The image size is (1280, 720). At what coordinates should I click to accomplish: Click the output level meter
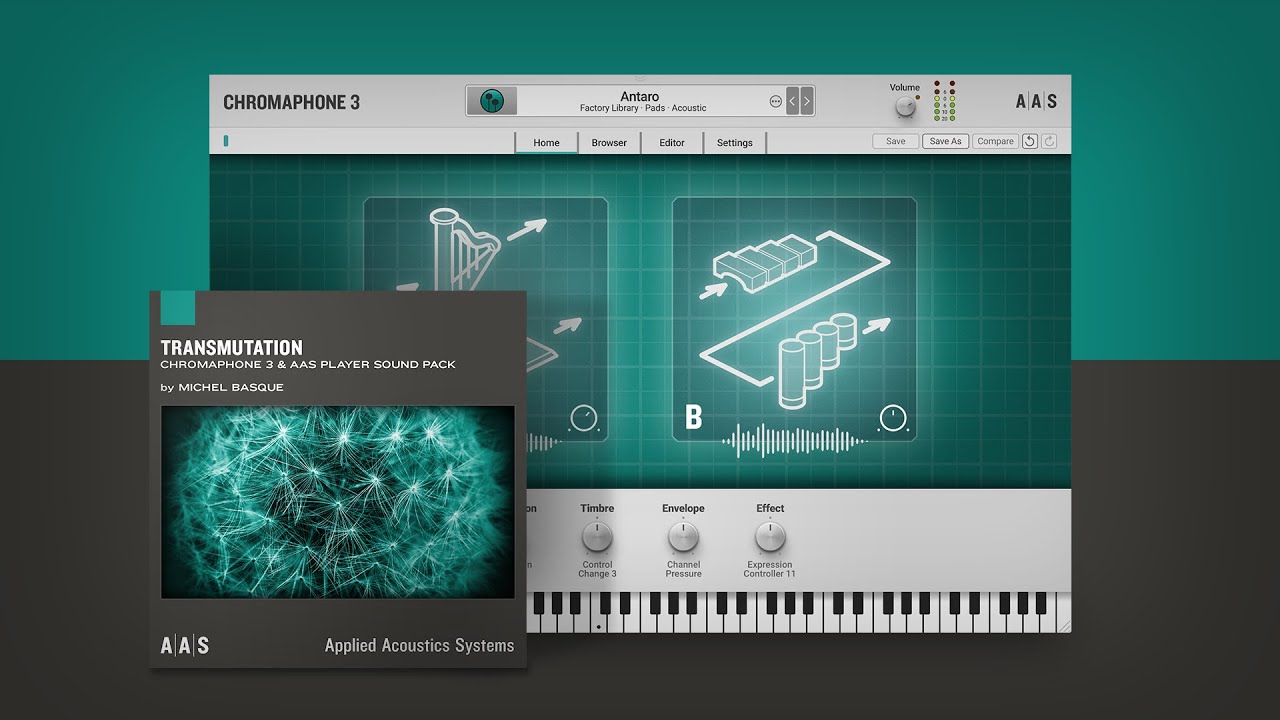(x=945, y=101)
